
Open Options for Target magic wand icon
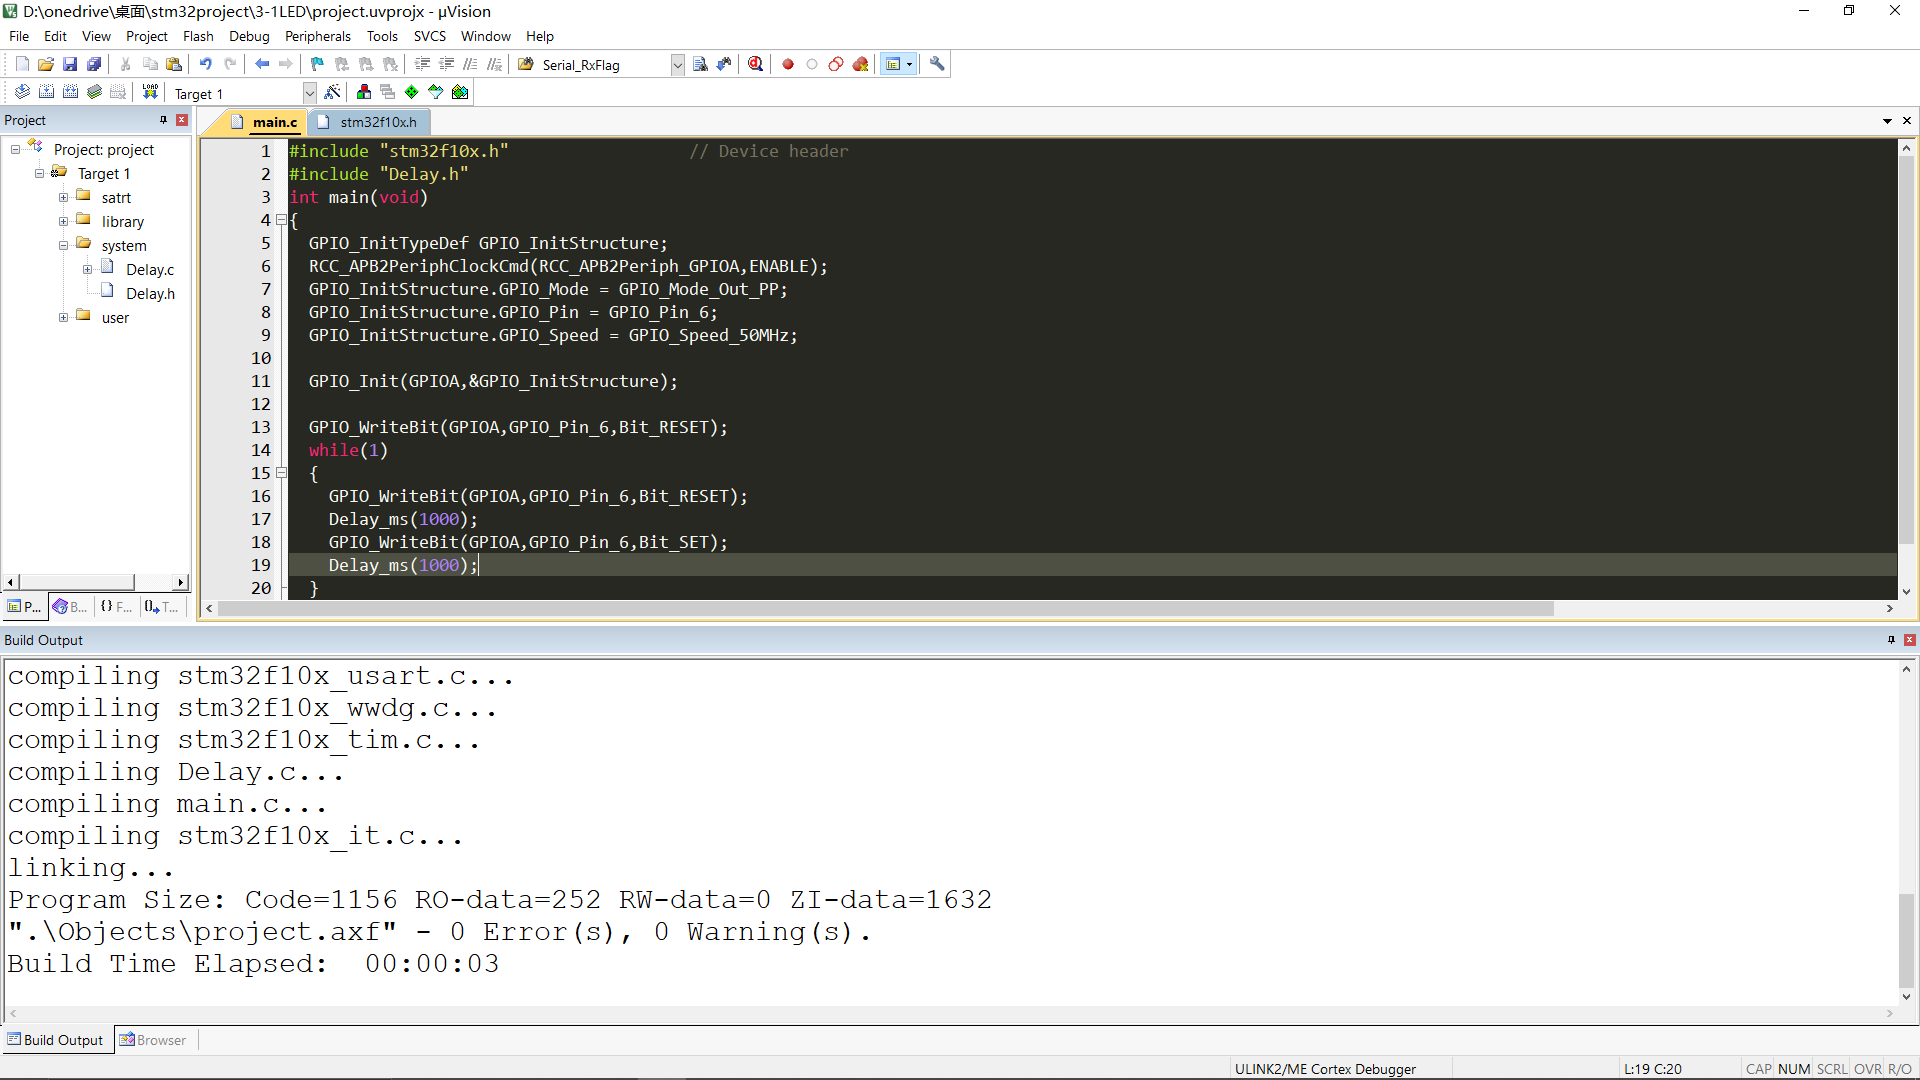tap(333, 92)
